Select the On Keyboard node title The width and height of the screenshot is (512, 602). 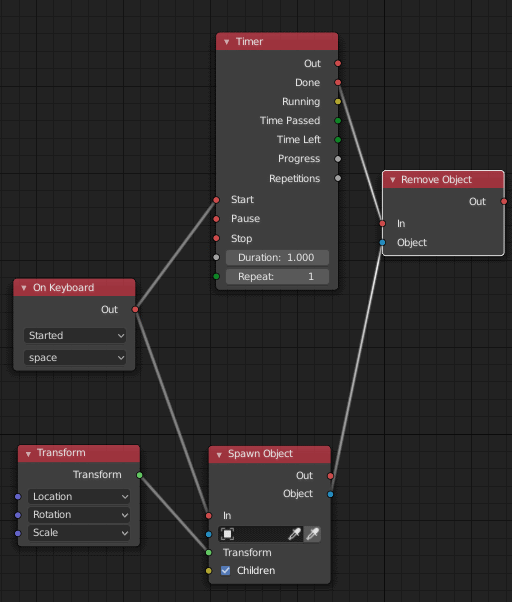point(63,288)
